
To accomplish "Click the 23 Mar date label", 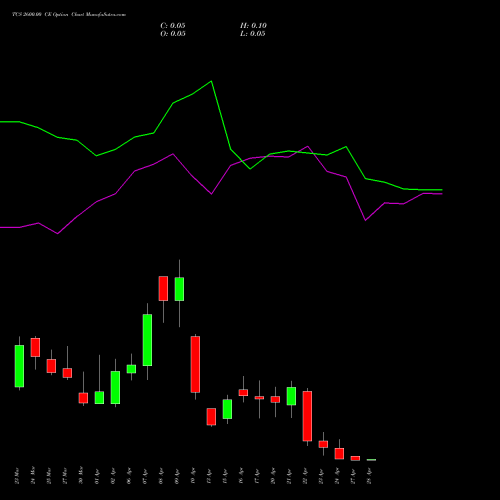I will (17, 476).
